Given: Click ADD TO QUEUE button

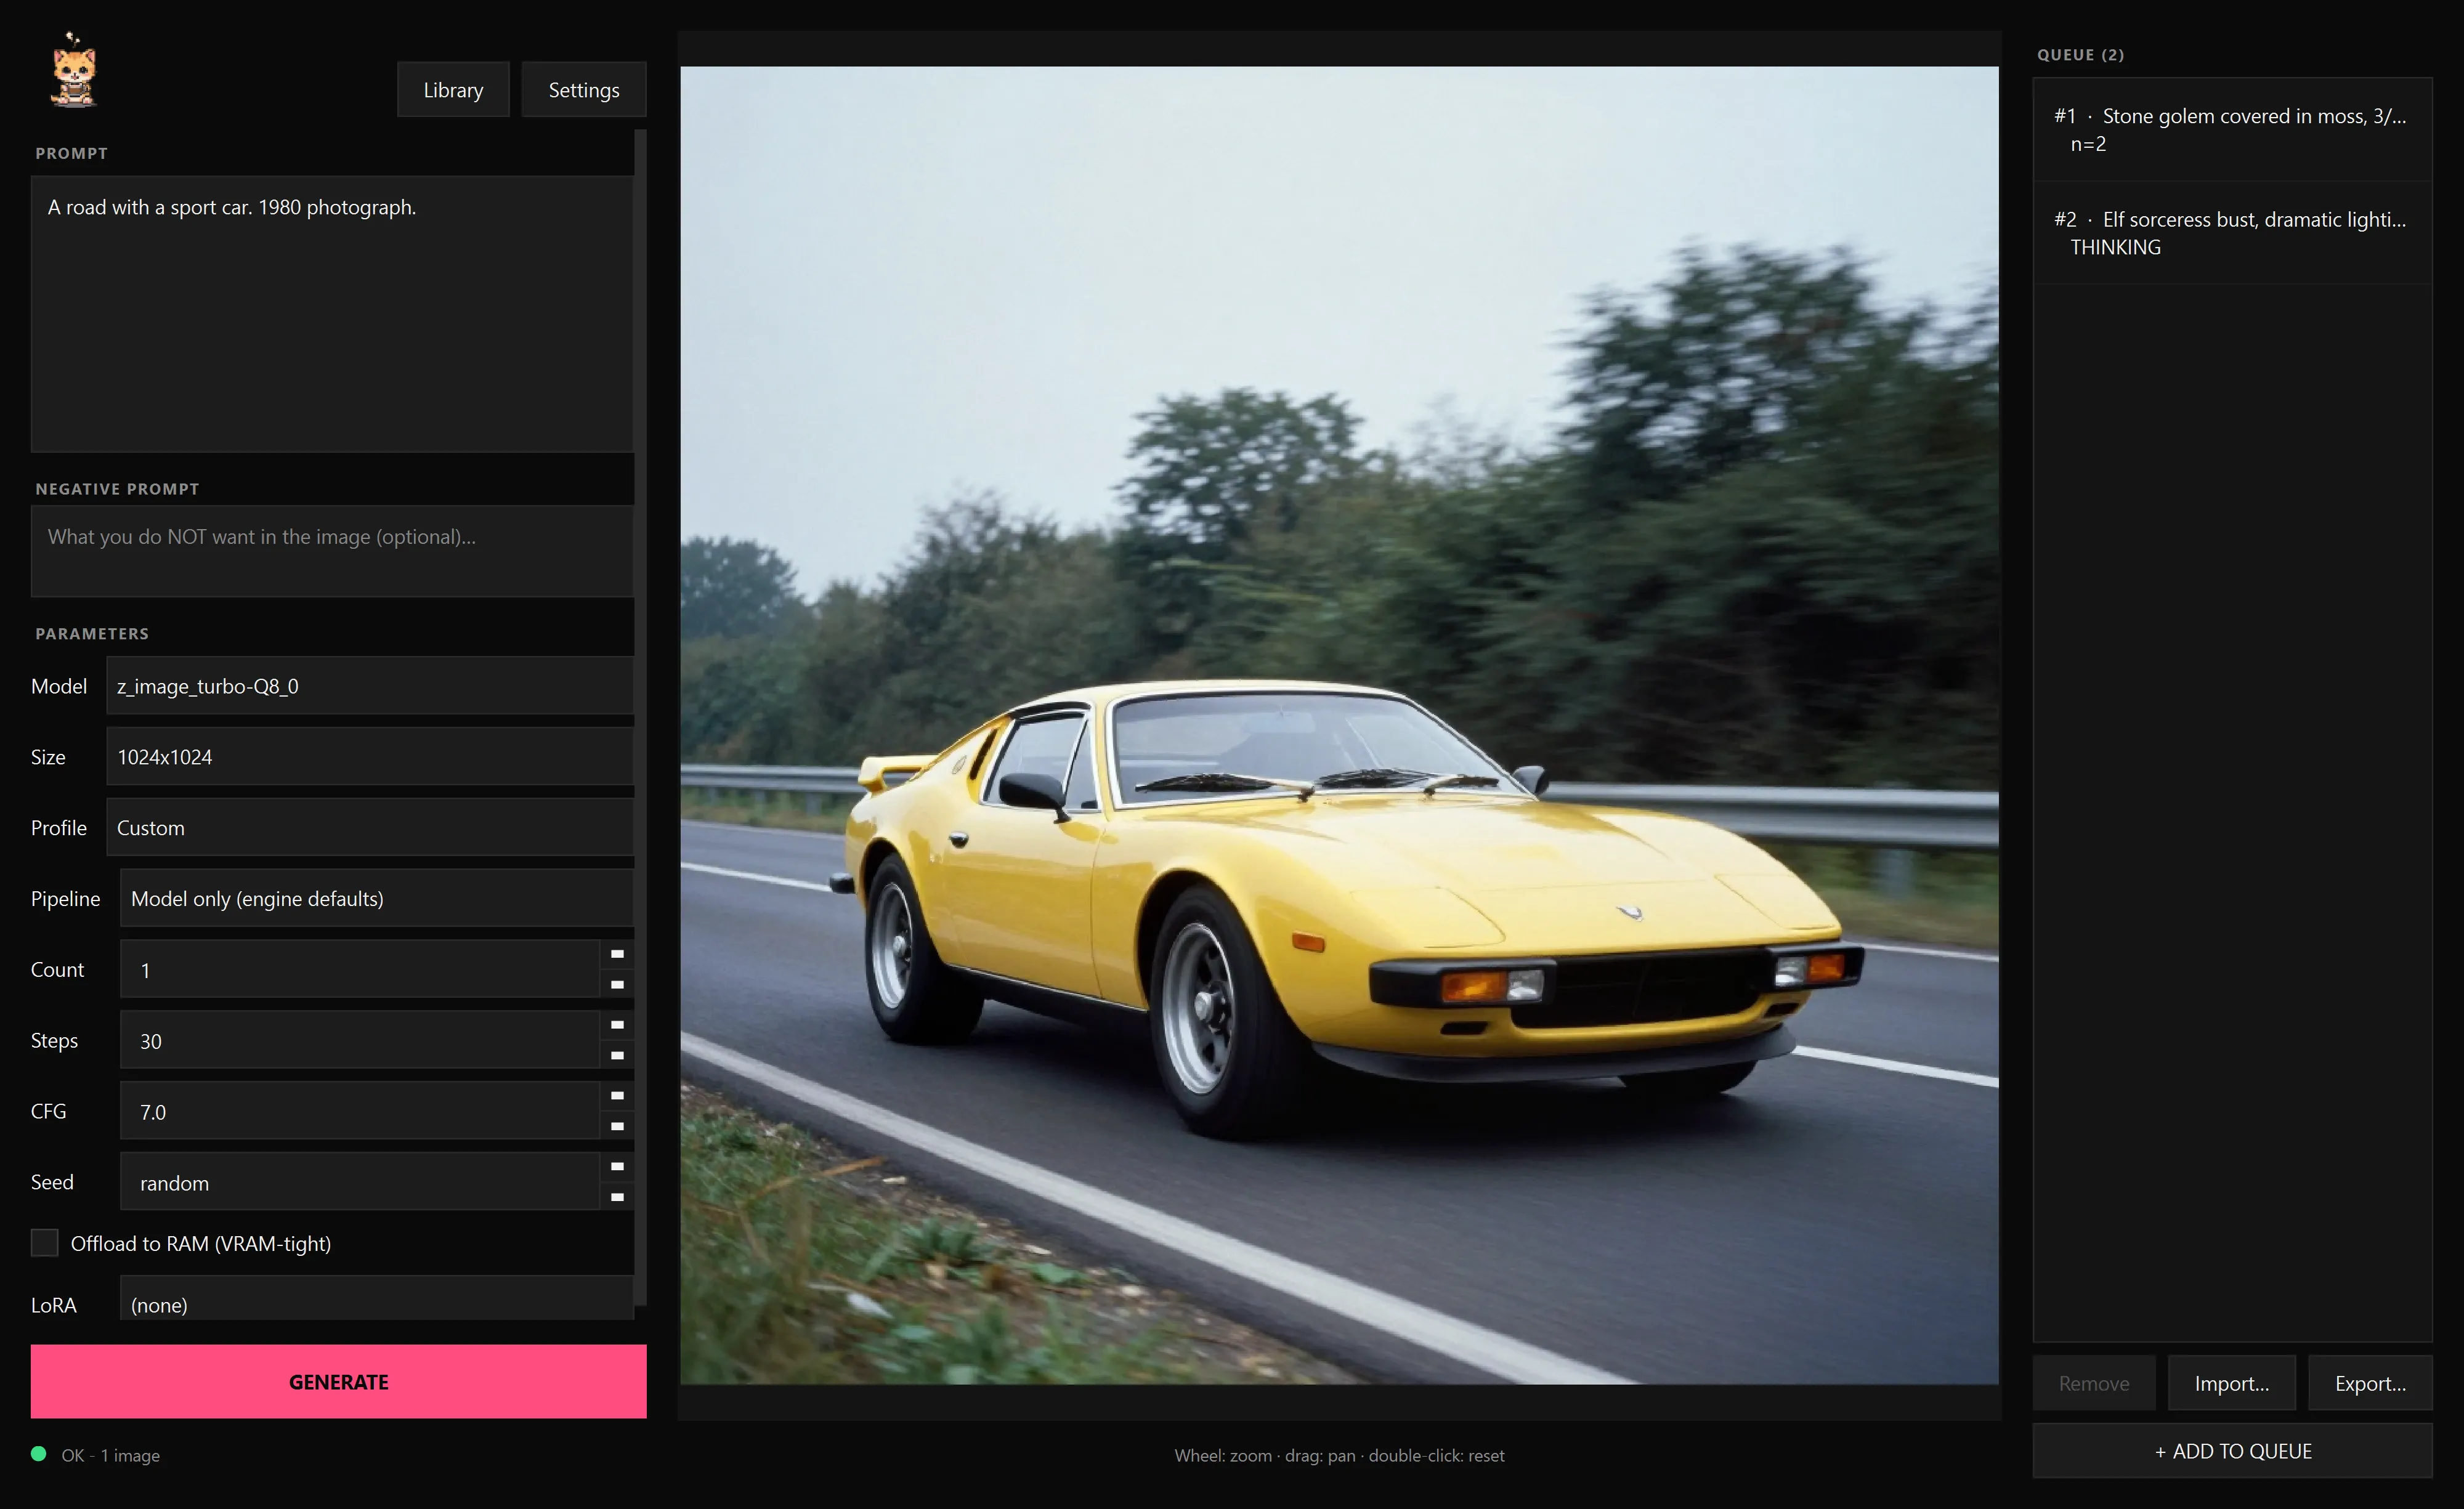Looking at the screenshot, I should pyautogui.click(x=2232, y=1451).
